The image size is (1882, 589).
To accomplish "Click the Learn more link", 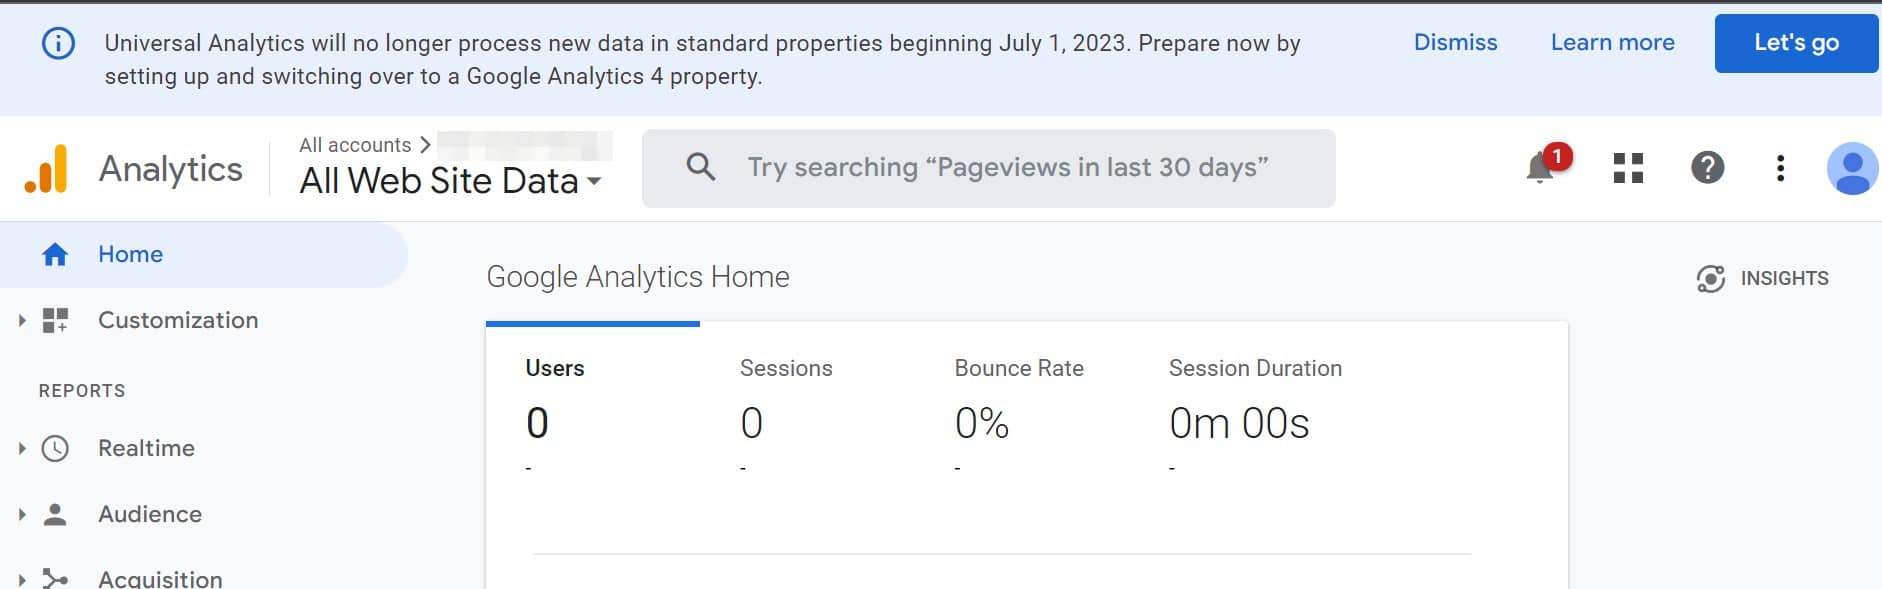I will pos(1612,43).
